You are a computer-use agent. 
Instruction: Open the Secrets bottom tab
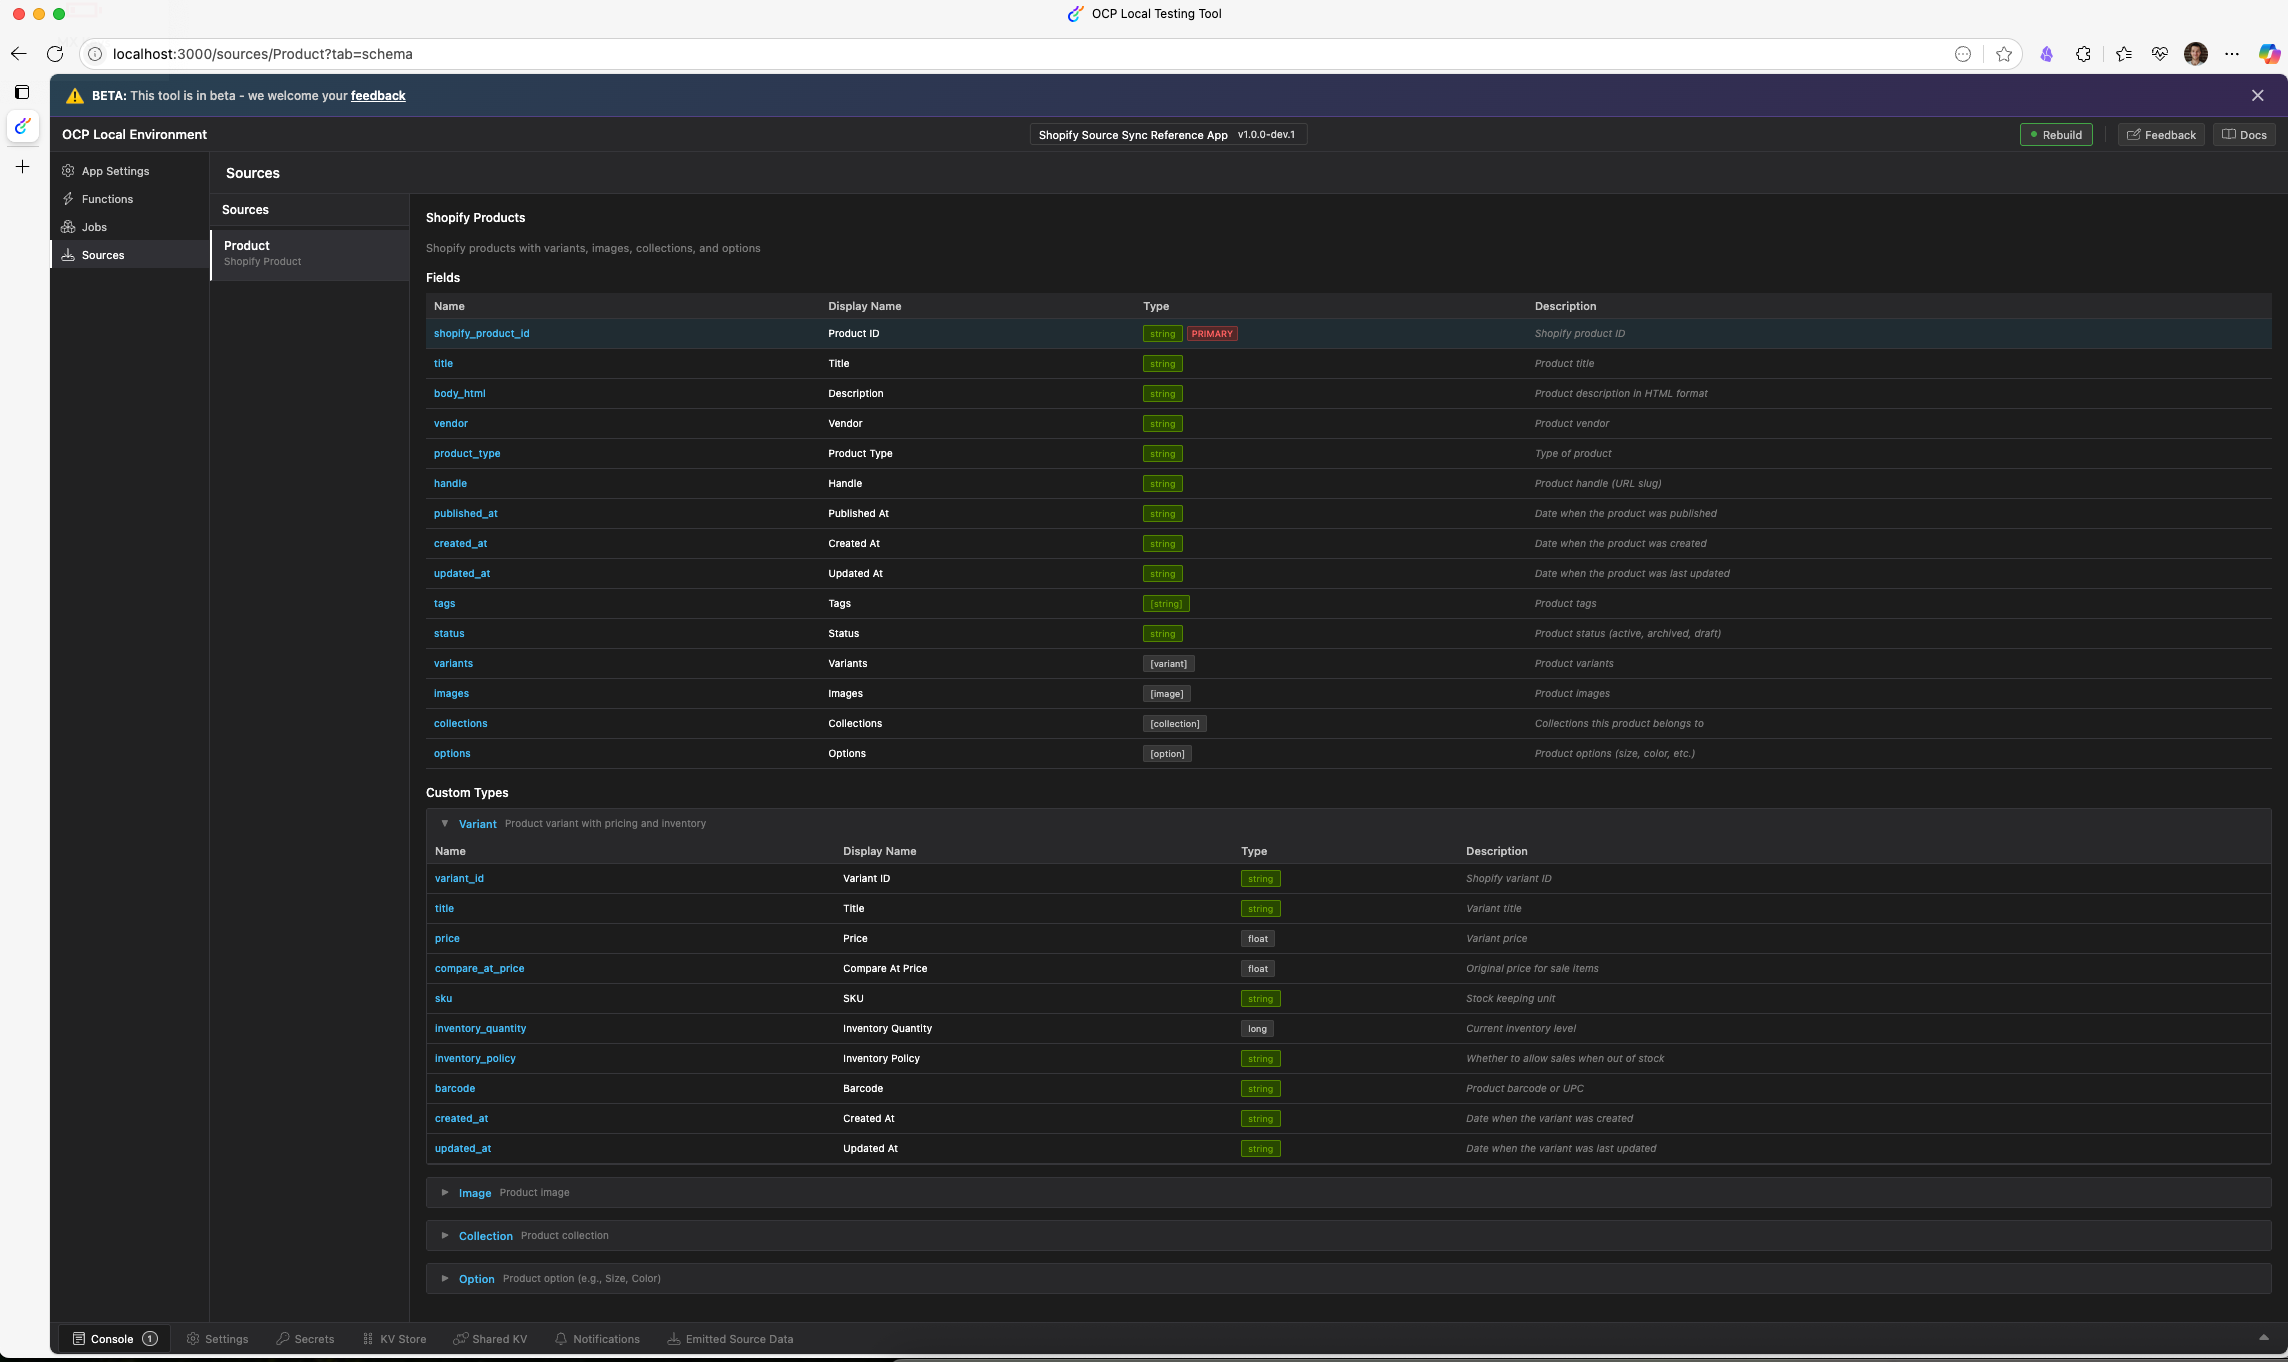(x=305, y=1339)
